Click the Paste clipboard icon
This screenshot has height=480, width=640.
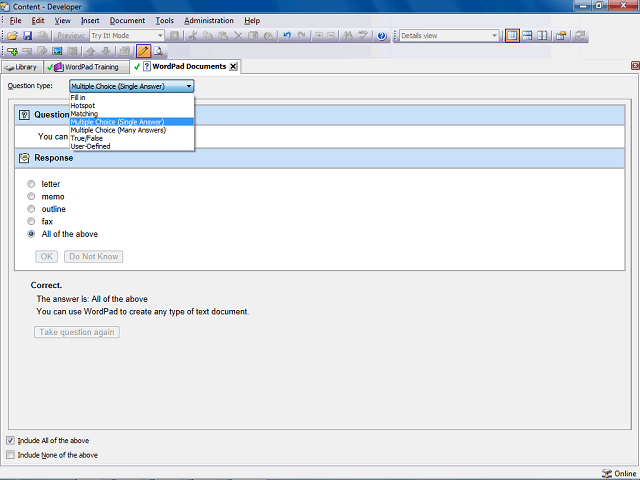223,36
